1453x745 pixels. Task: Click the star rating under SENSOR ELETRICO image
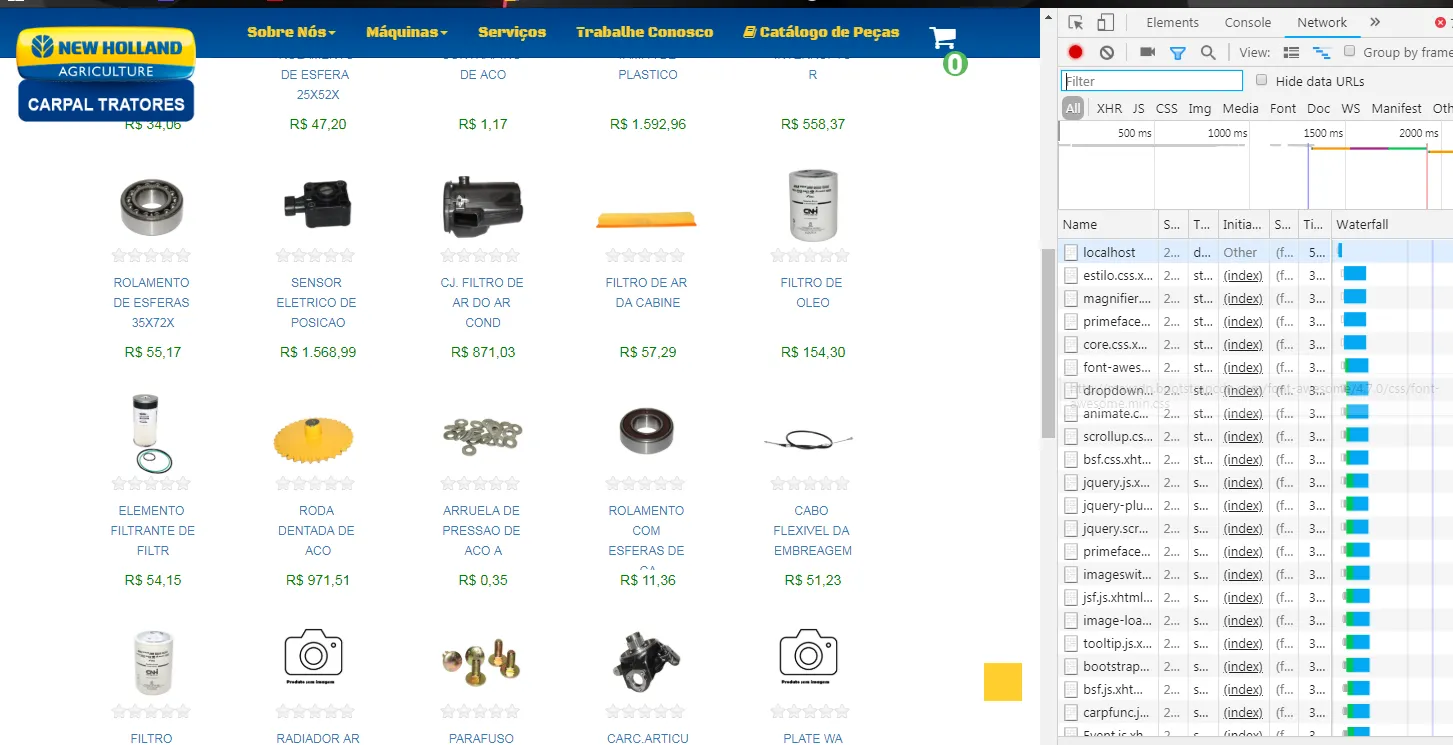pyautogui.click(x=316, y=256)
